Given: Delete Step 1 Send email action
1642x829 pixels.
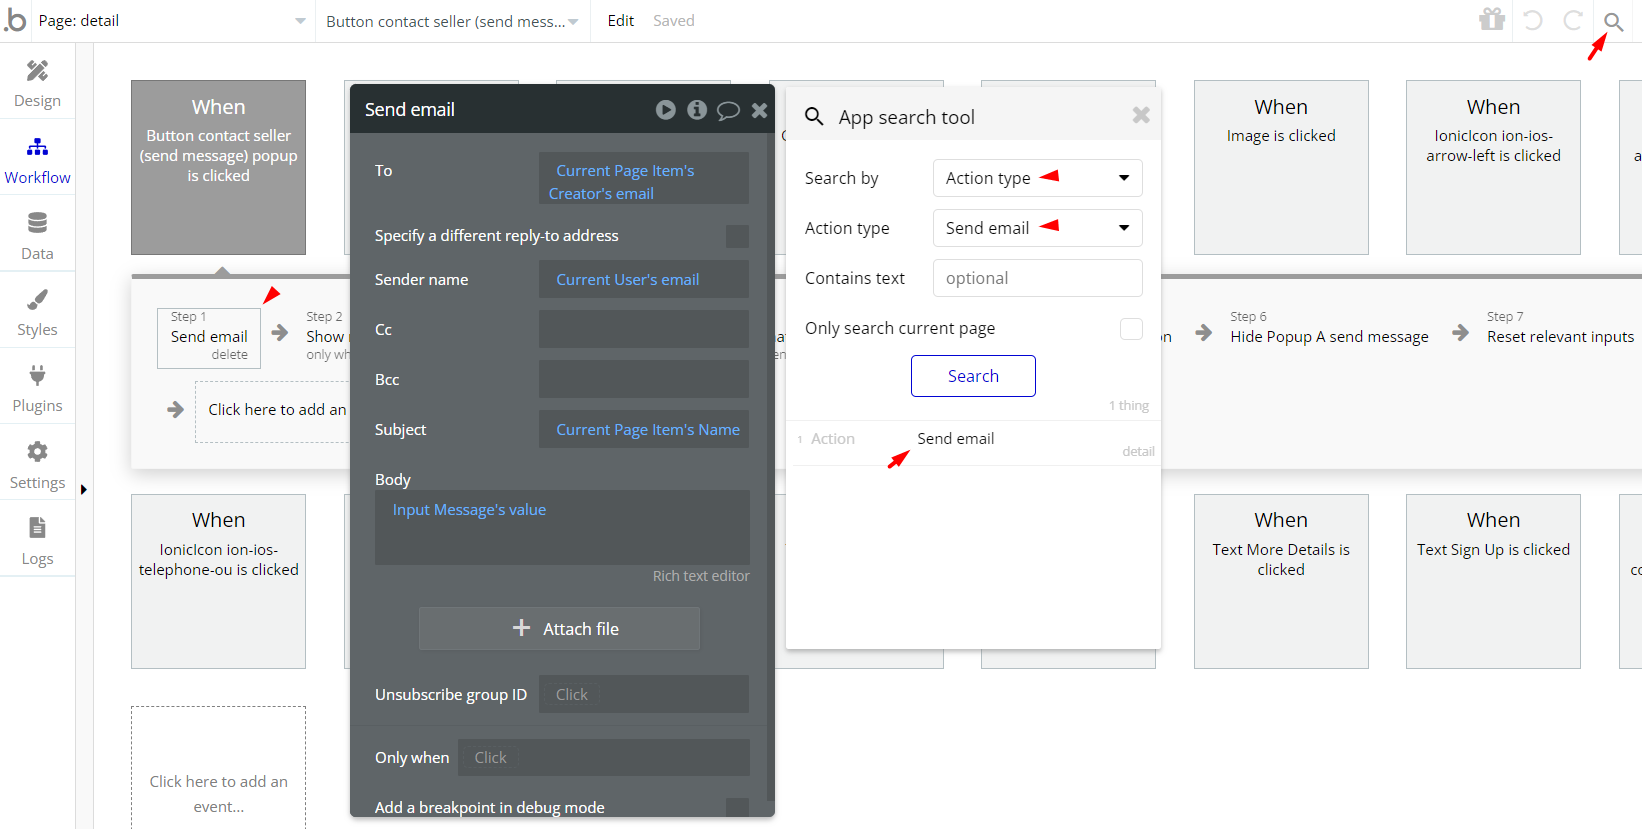Looking at the screenshot, I should [229, 355].
